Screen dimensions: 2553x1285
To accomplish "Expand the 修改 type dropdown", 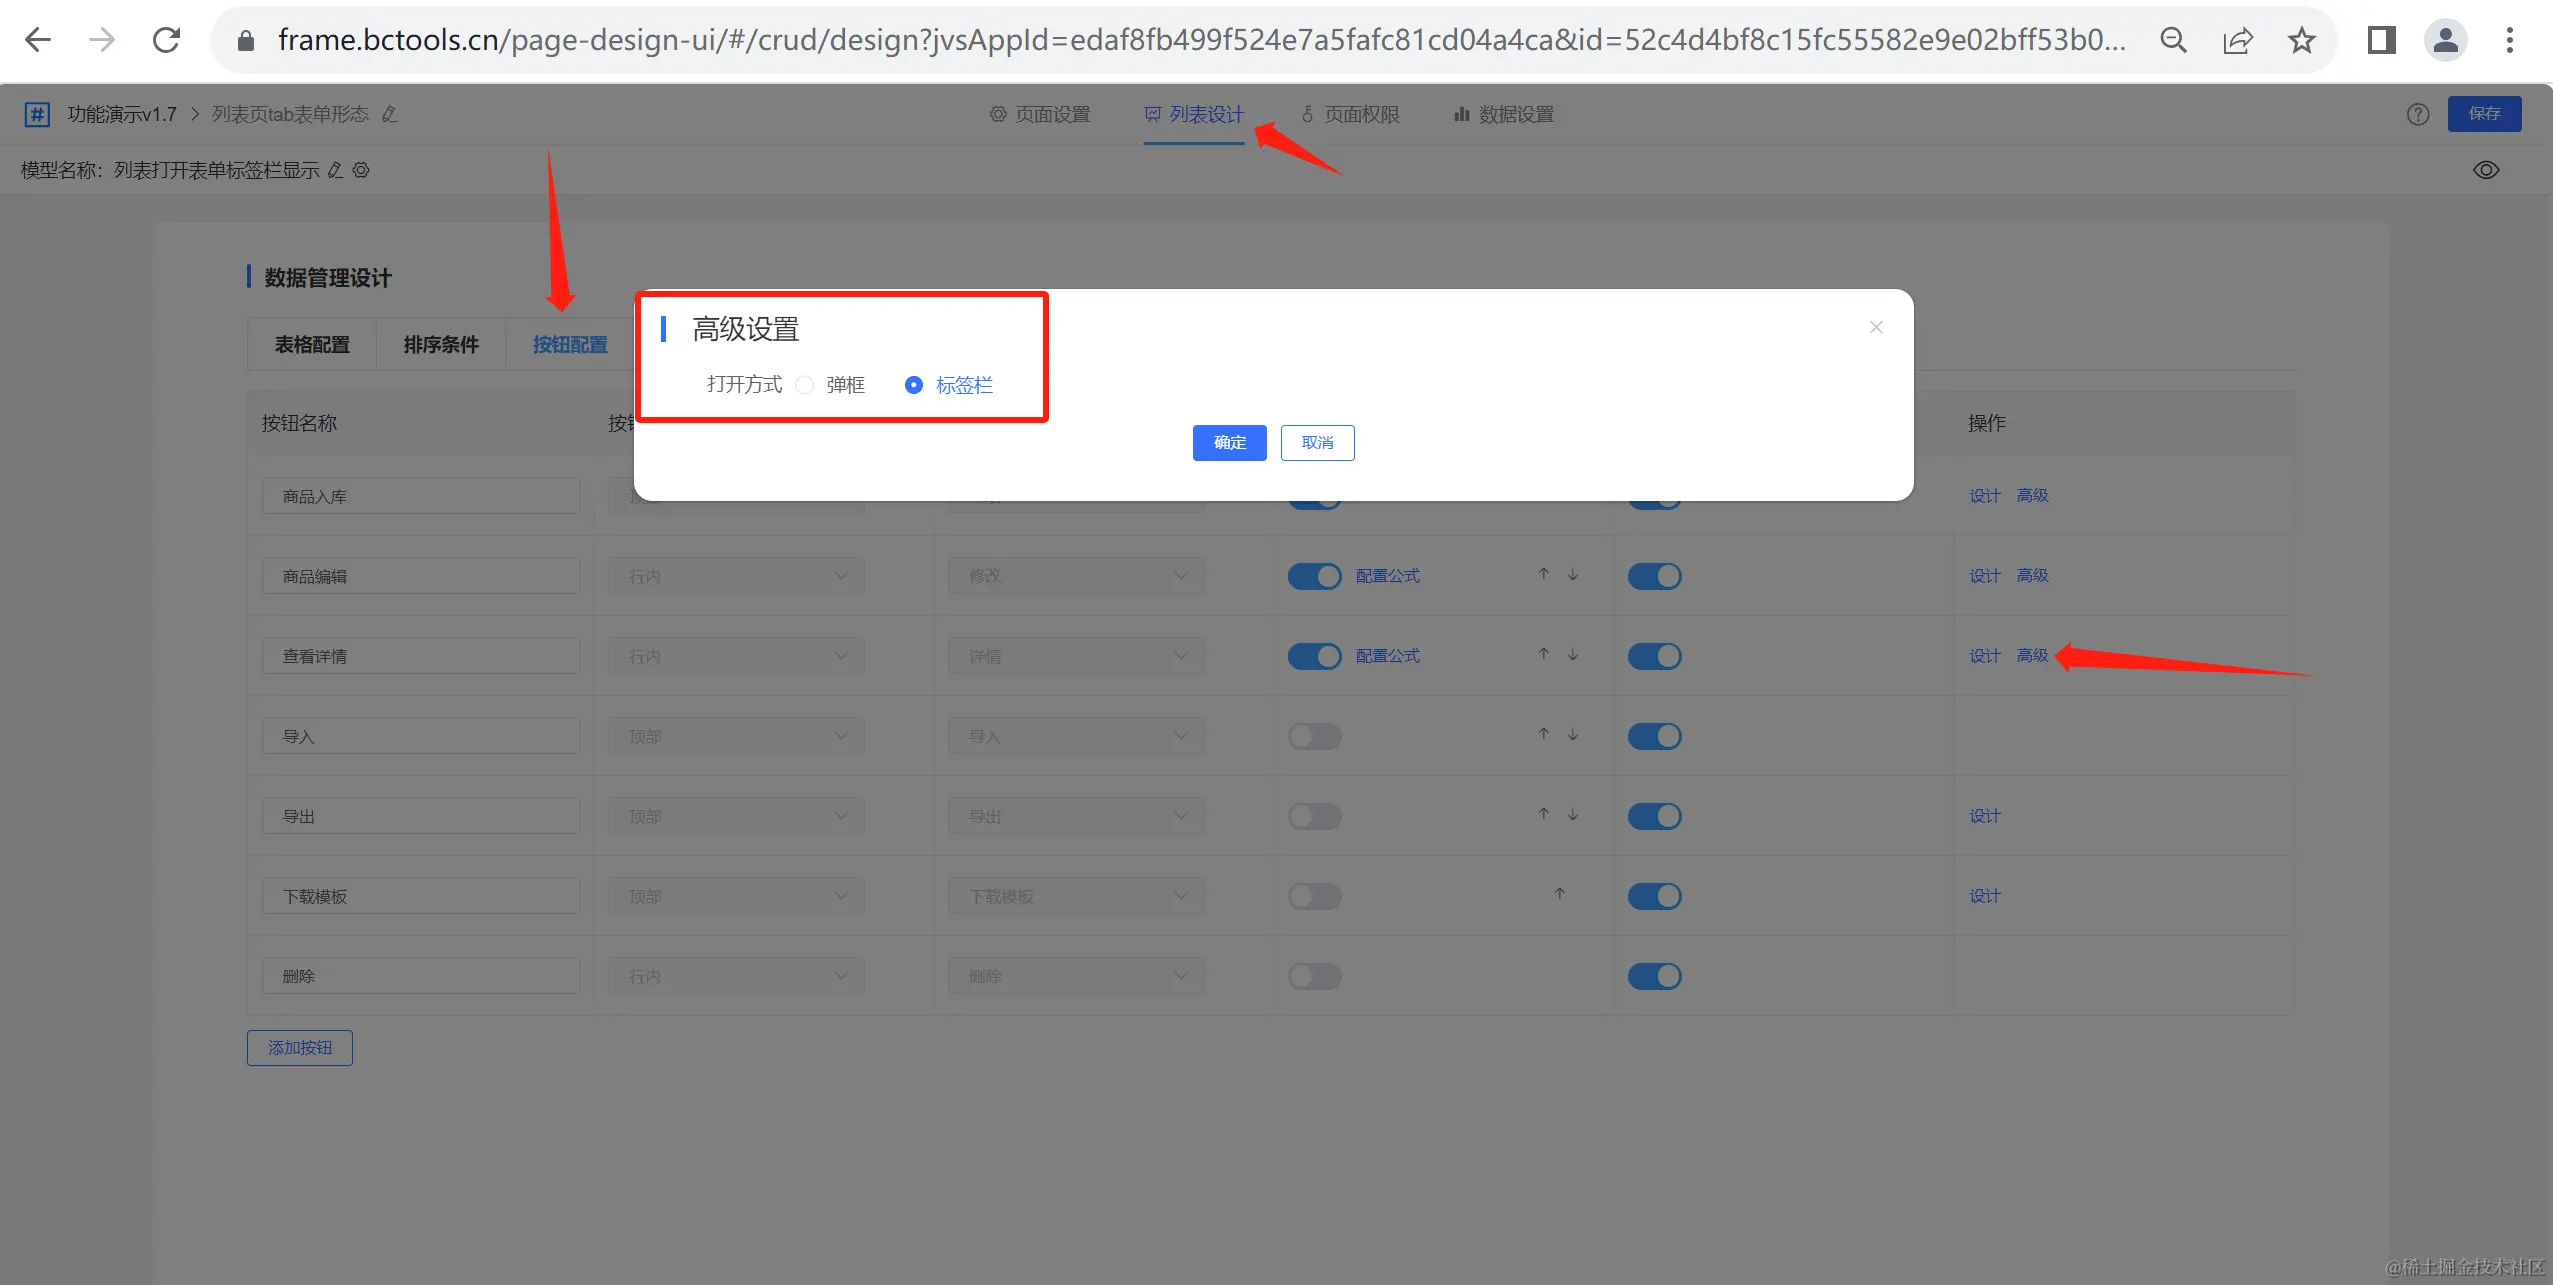I will point(1076,576).
